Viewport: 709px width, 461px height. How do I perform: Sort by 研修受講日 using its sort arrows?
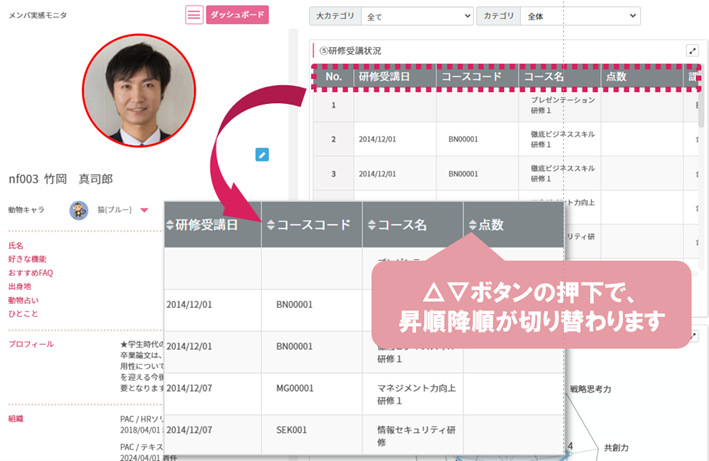click(169, 226)
